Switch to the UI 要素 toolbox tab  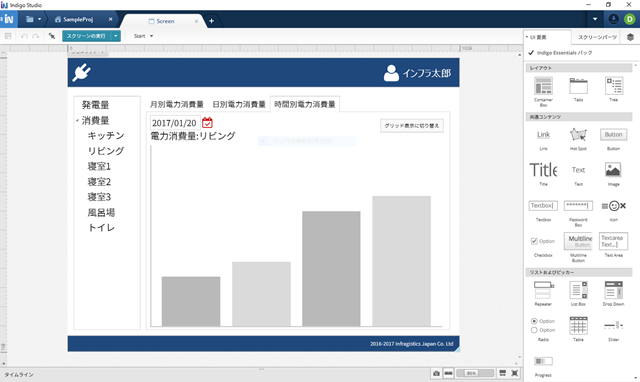(548, 37)
